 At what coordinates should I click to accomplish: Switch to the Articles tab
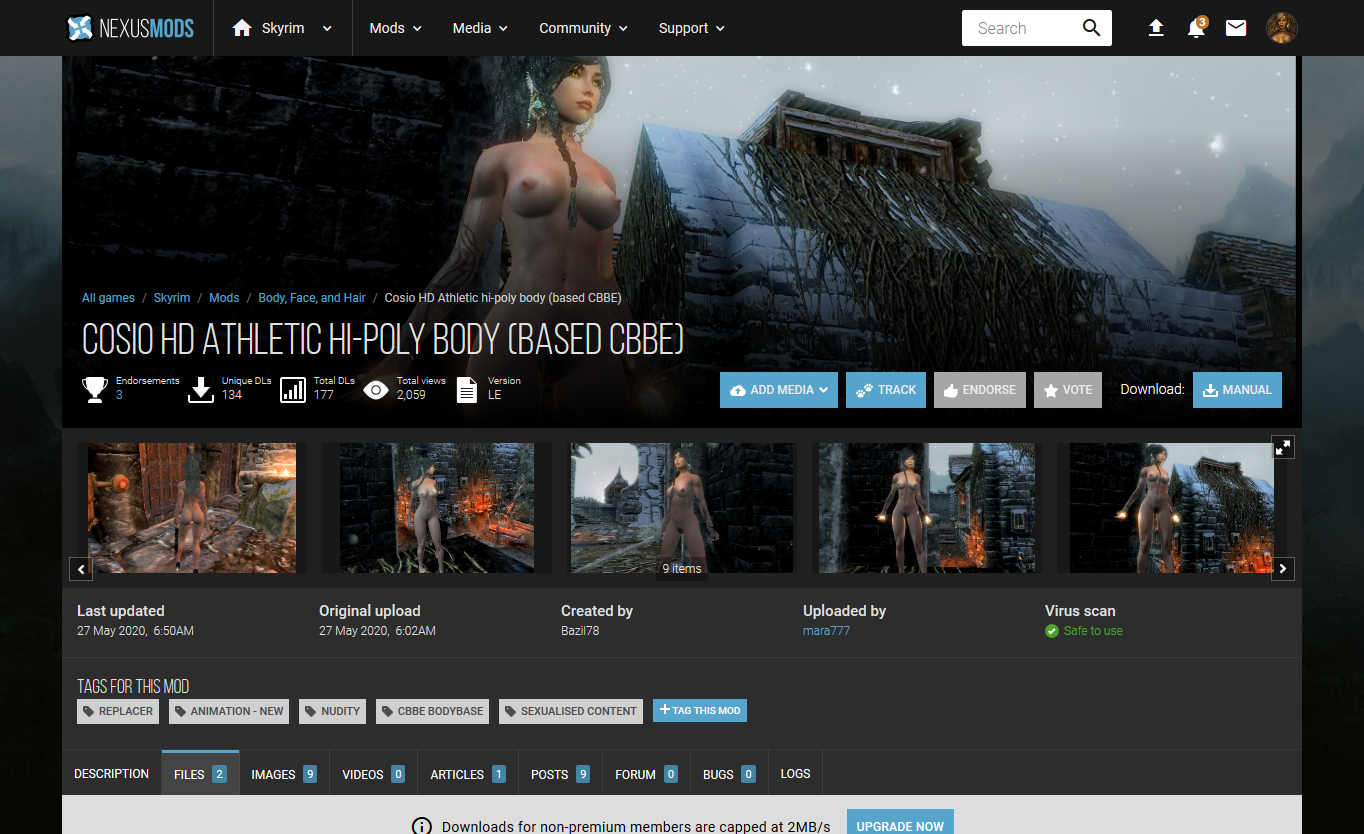(x=468, y=774)
